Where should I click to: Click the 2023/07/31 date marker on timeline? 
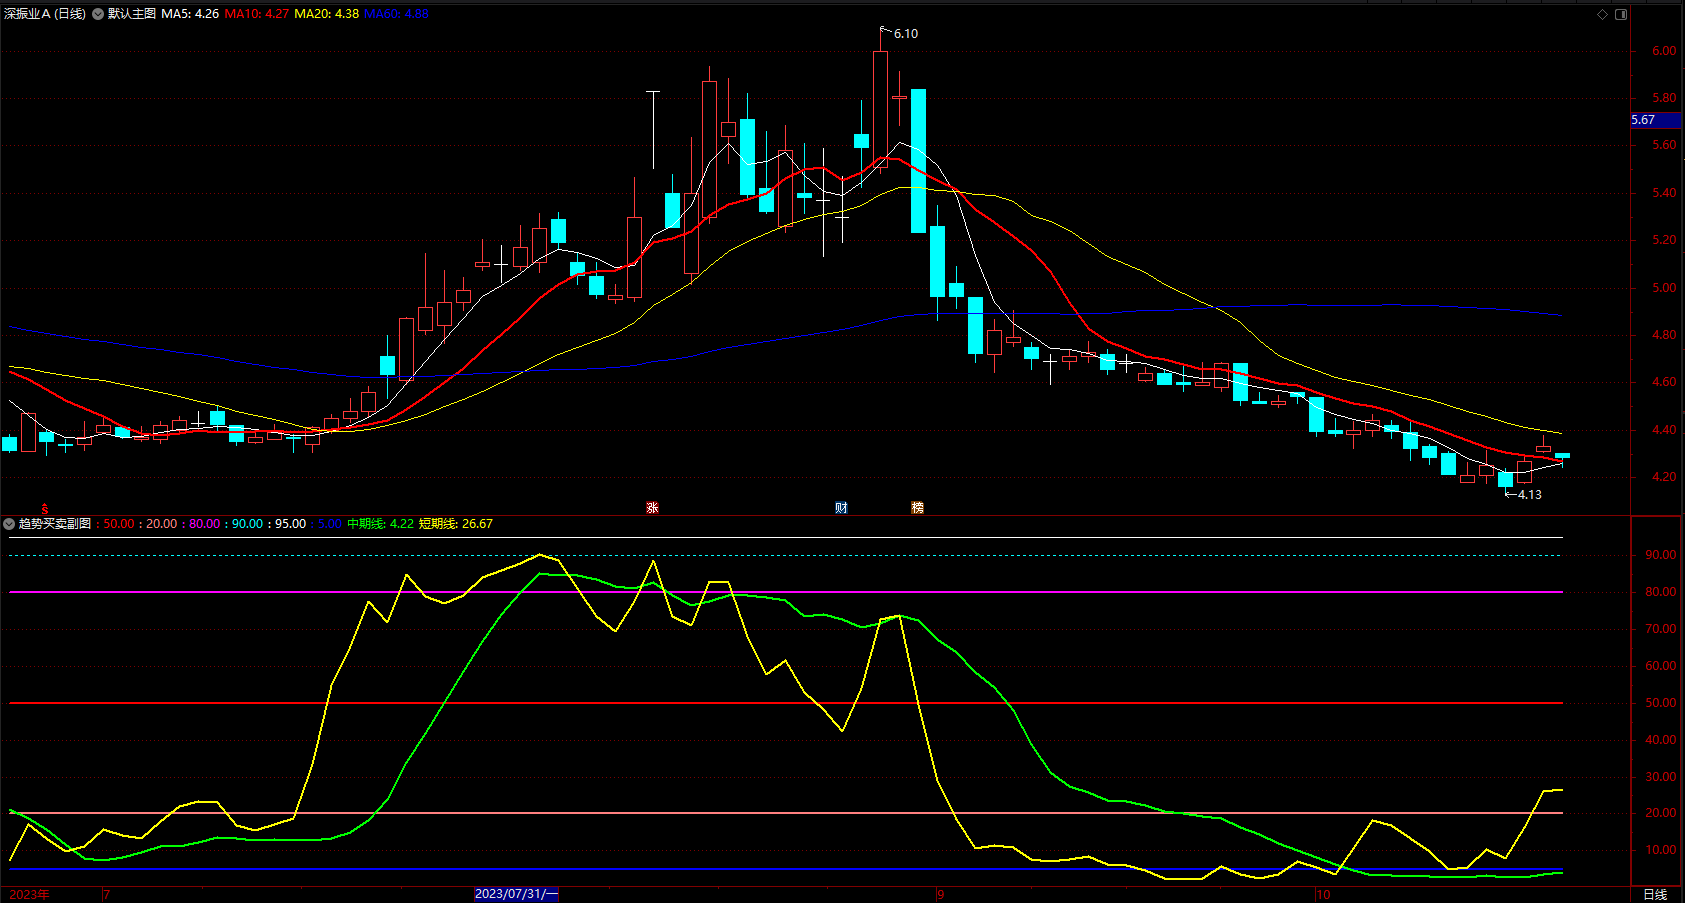coord(516,894)
